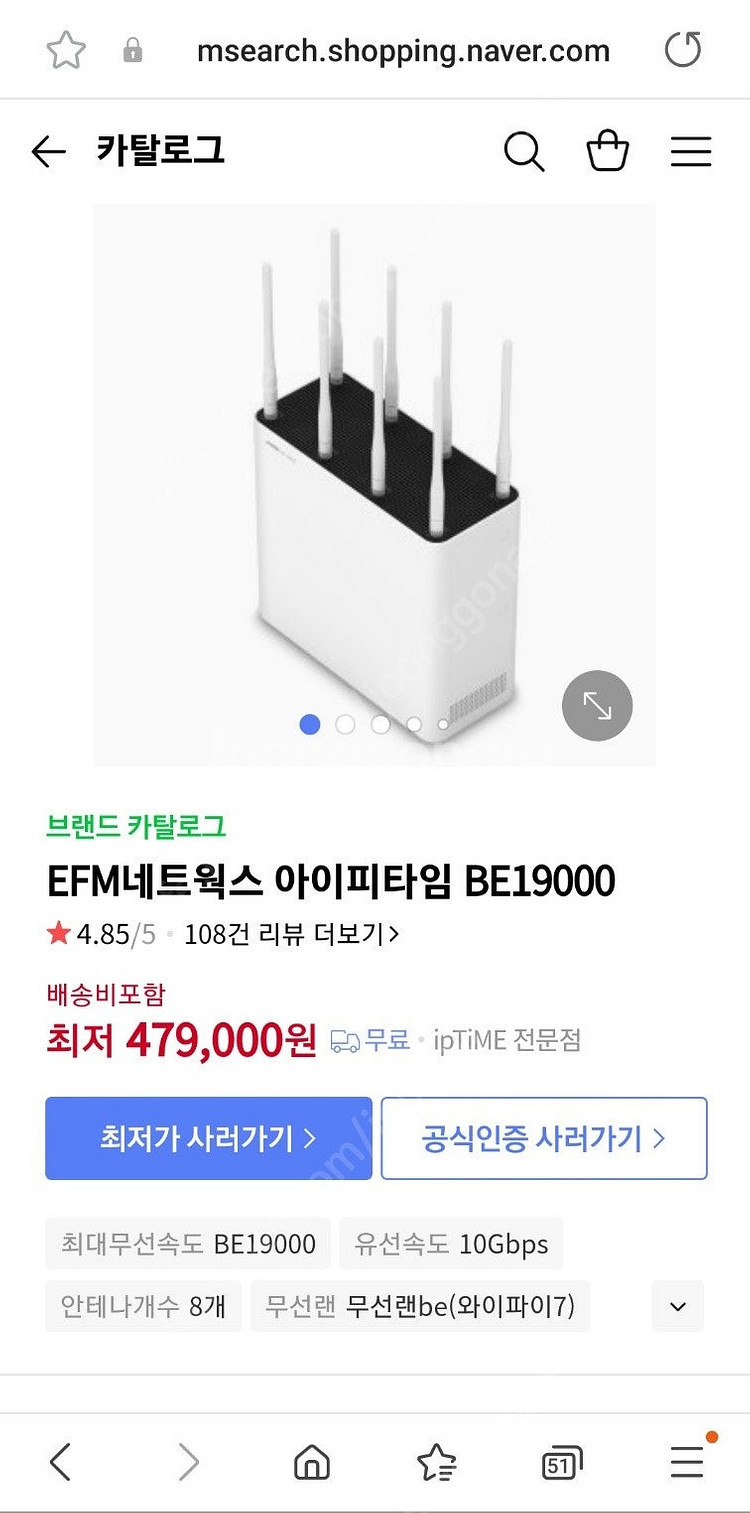The height and width of the screenshot is (1513, 750).
Task: Select the fourth image indicator dot
Action: click(414, 724)
